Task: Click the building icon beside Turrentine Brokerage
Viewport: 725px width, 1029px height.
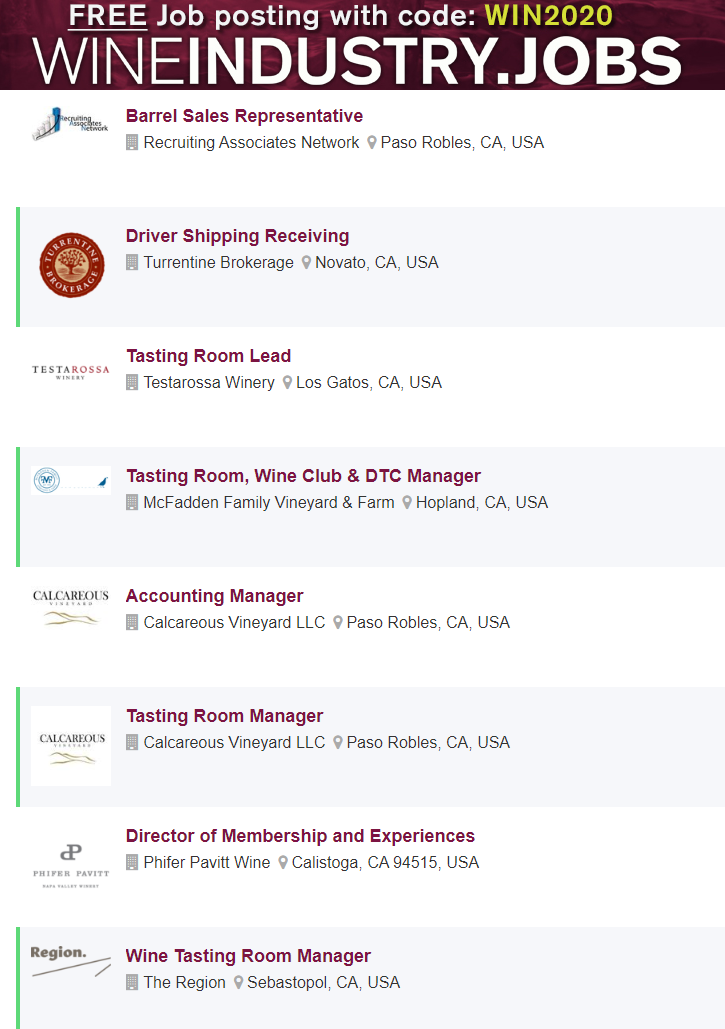Action: point(132,263)
